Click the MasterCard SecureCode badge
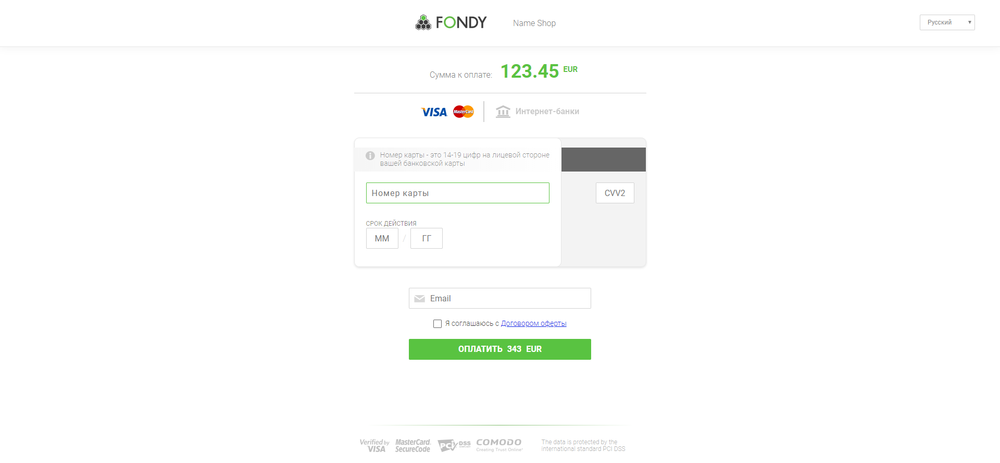 pyautogui.click(x=413, y=445)
